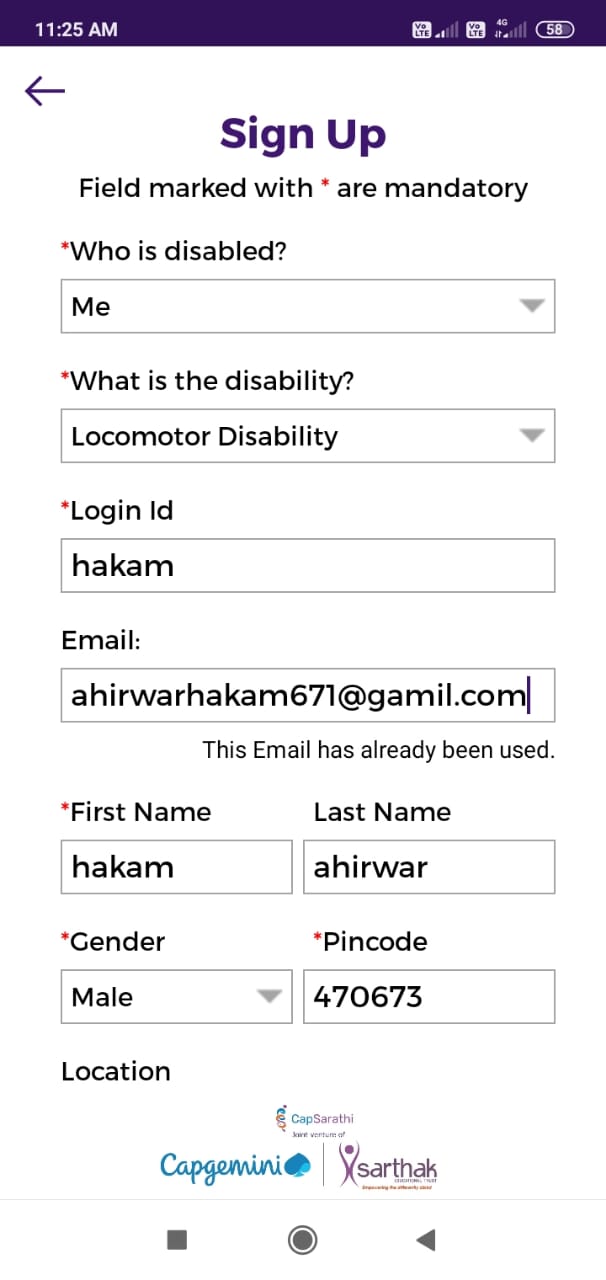This screenshot has width=606, height=1280.
Task: Tap the Android square recent apps button
Action: 177,1240
